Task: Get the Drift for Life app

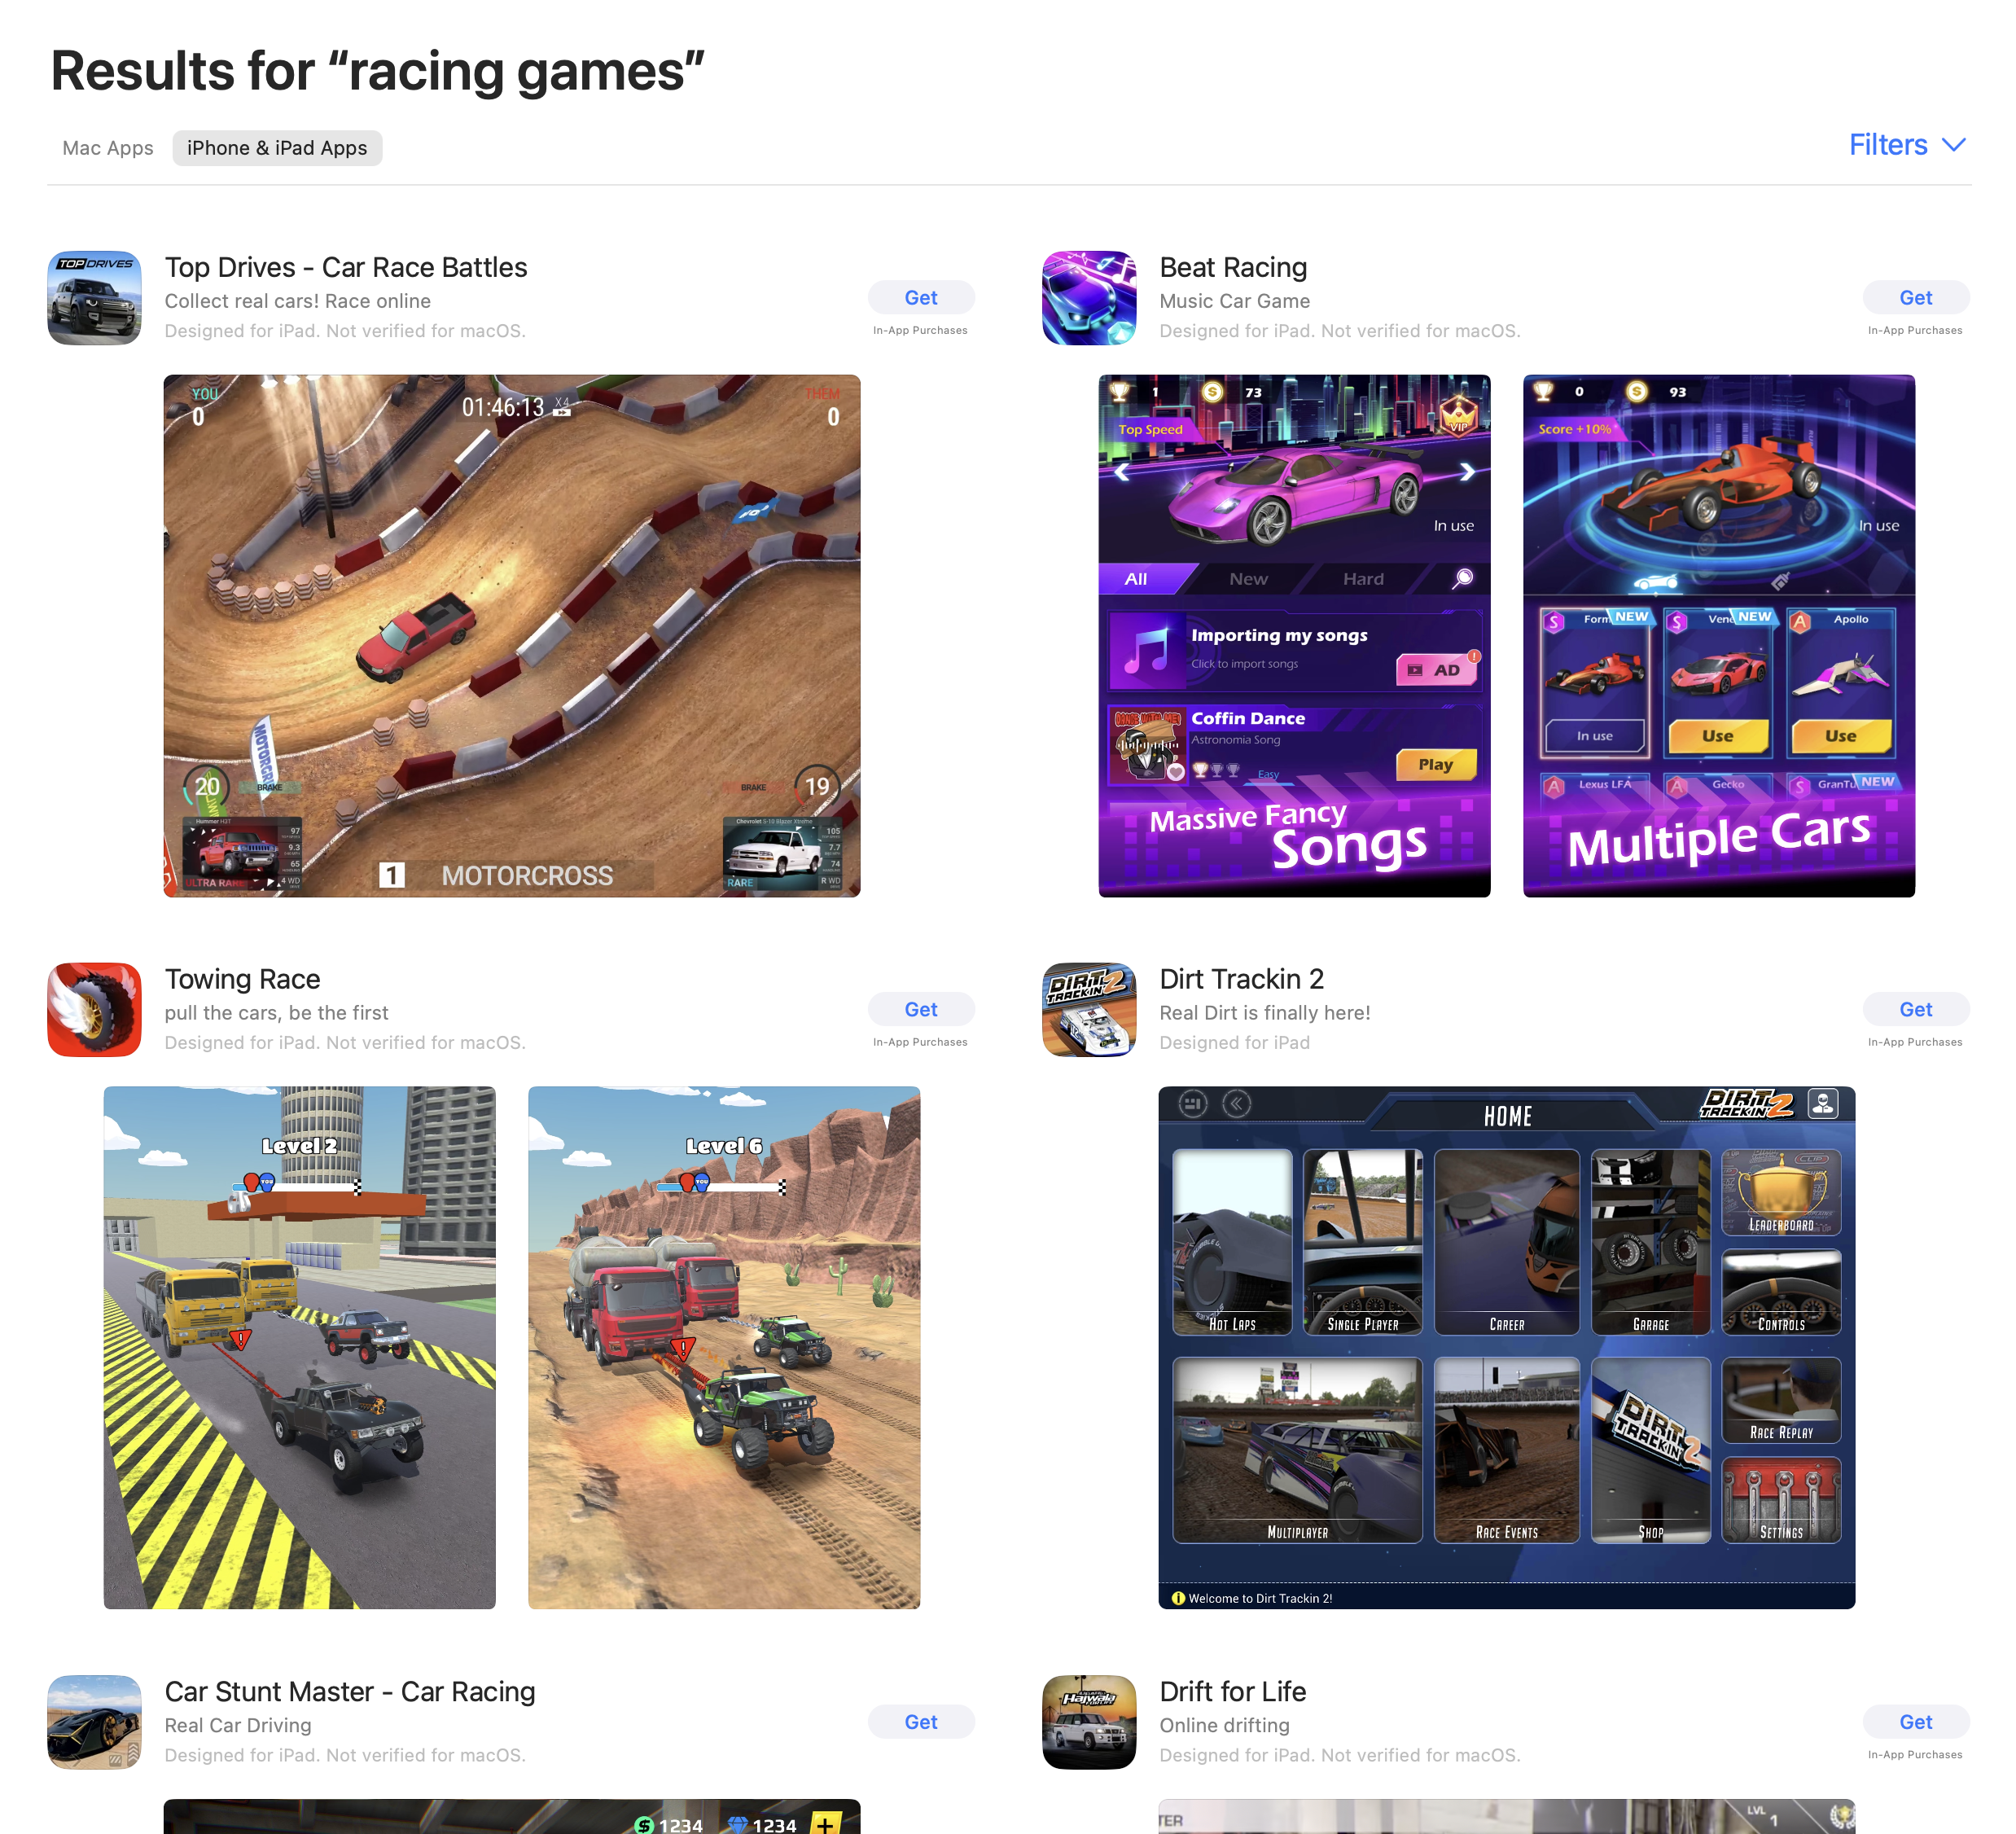Action: [x=1916, y=1722]
